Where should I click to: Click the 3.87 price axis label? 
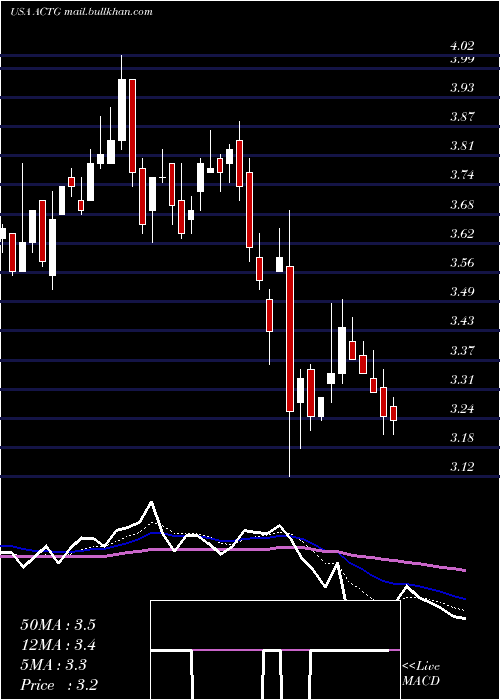coord(462,117)
